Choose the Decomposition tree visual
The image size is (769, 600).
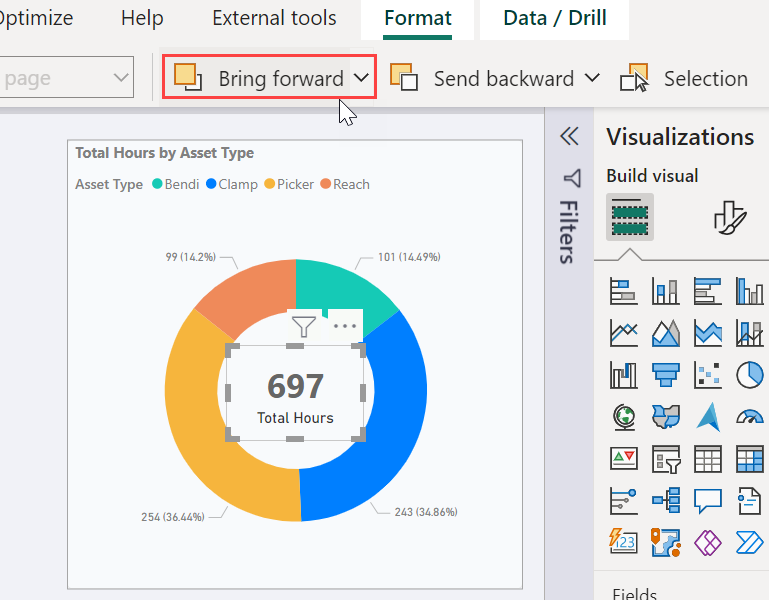click(666, 501)
